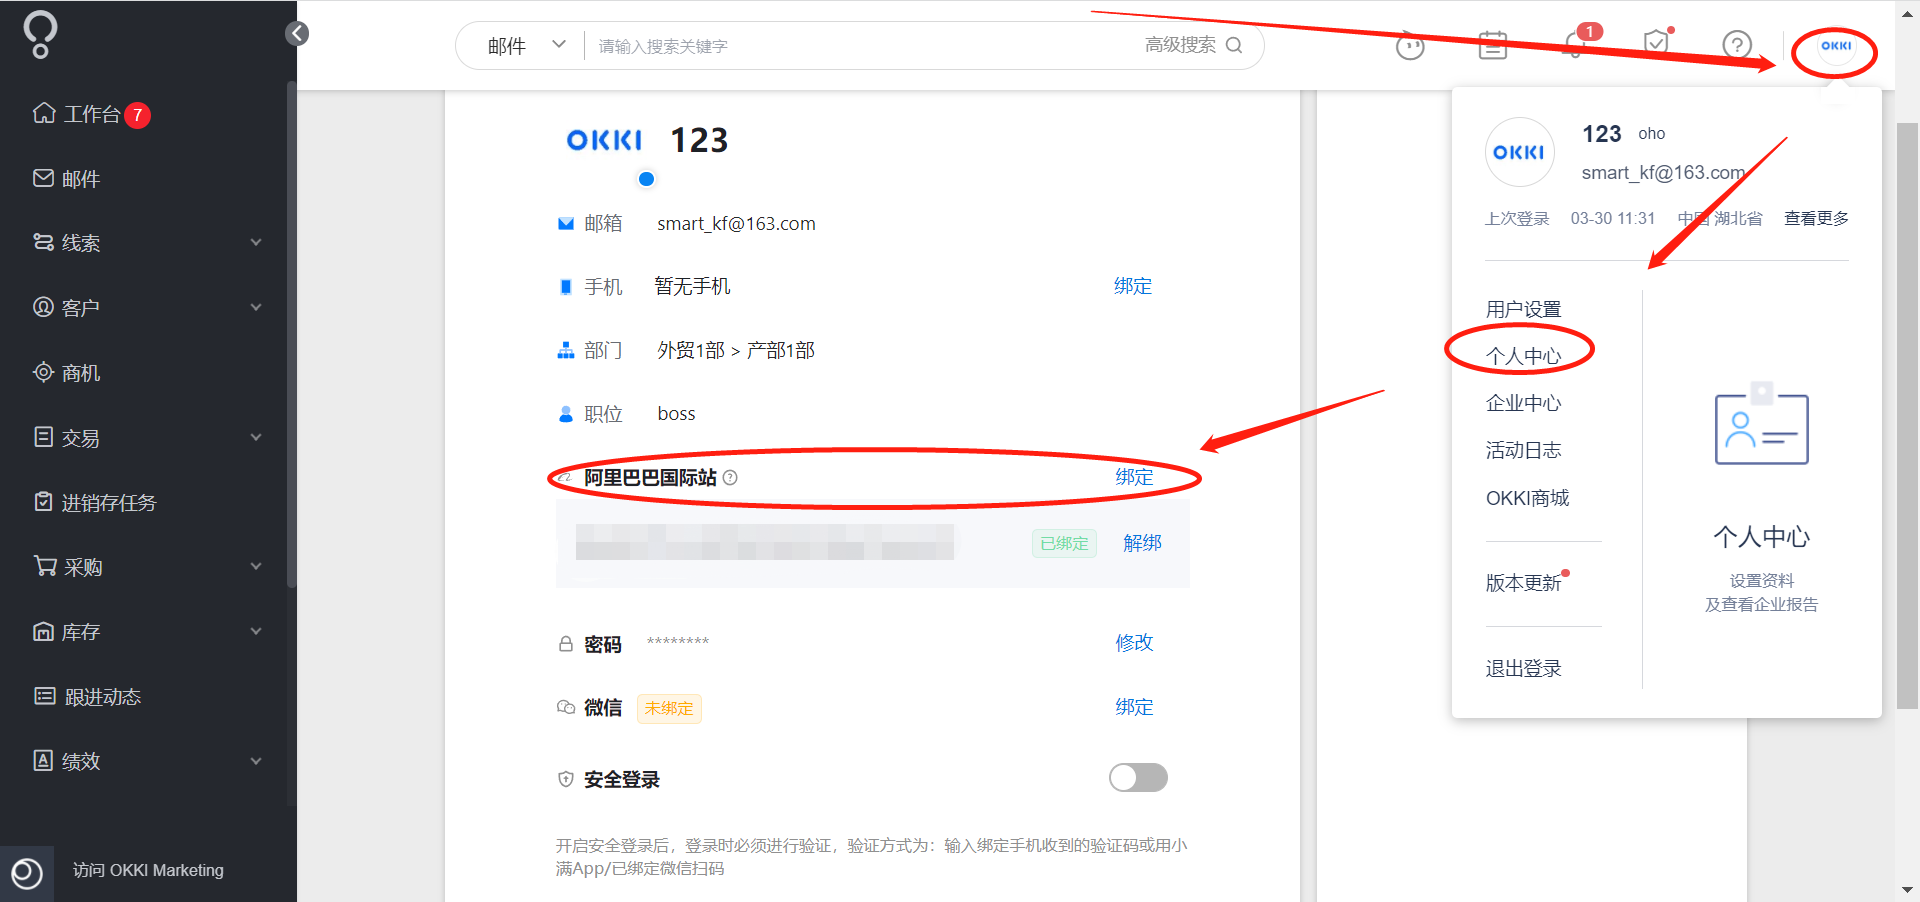Expand the 绩效 submenu chevron
1920x902 pixels.
(256, 761)
